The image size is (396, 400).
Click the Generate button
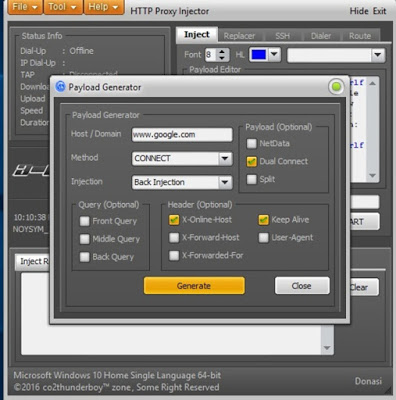[x=194, y=286]
